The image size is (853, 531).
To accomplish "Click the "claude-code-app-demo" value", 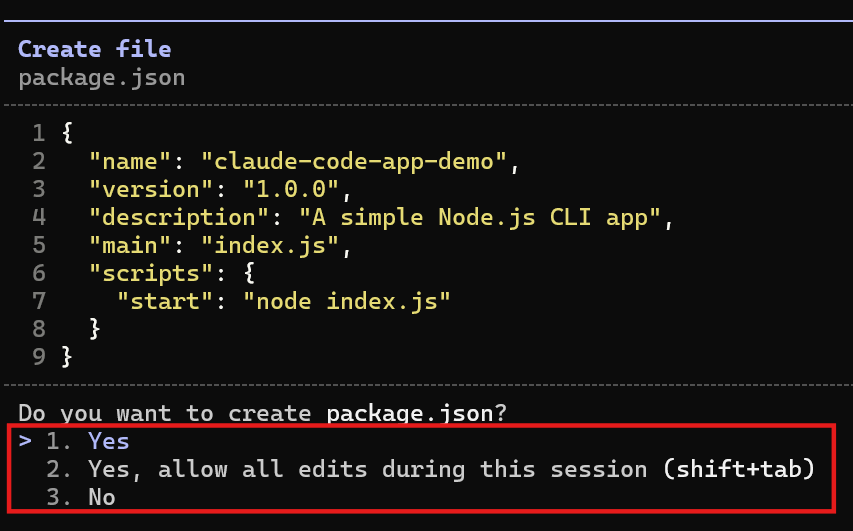I will point(354,162).
